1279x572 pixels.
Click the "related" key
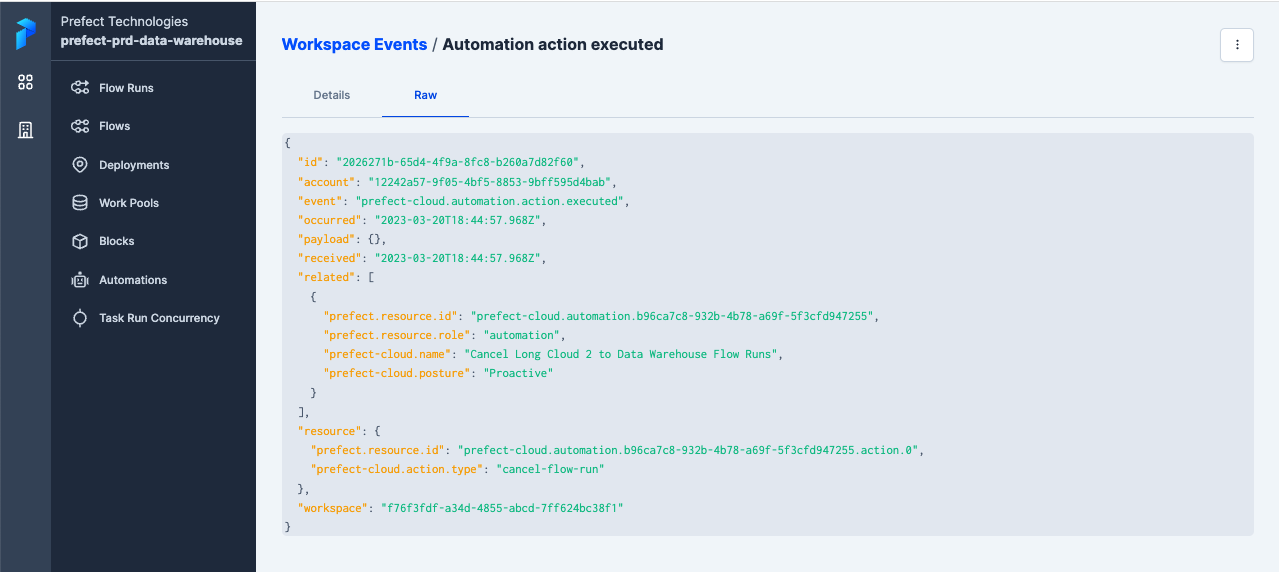pos(326,277)
